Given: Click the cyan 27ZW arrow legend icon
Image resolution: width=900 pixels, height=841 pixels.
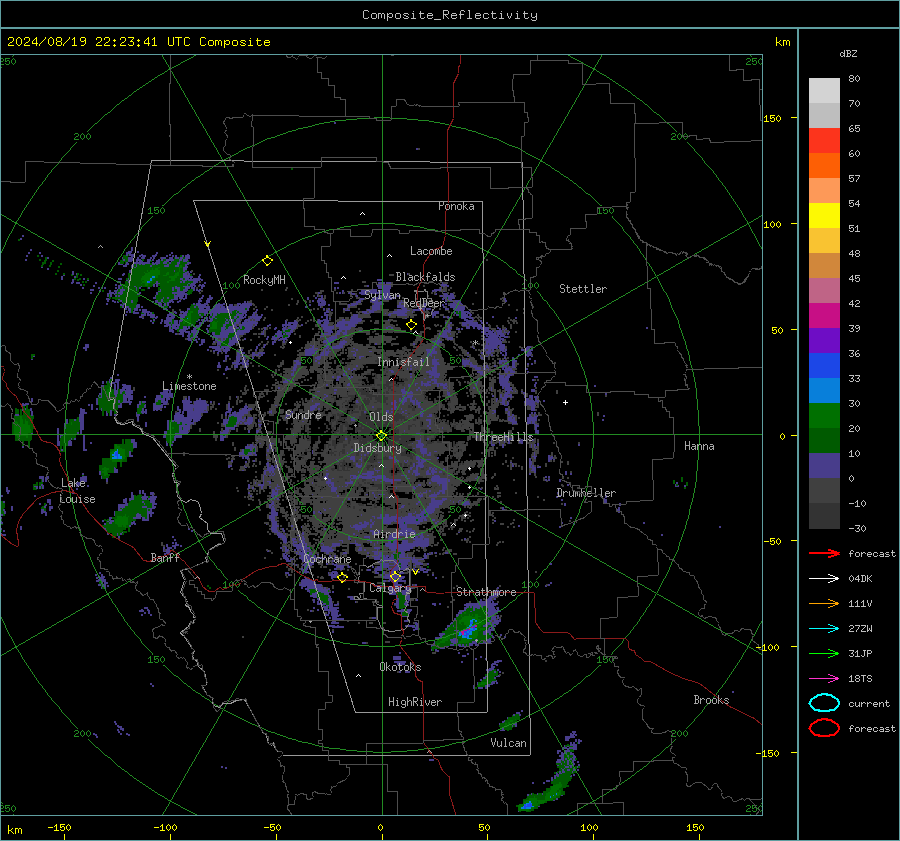Looking at the screenshot, I should pos(824,629).
